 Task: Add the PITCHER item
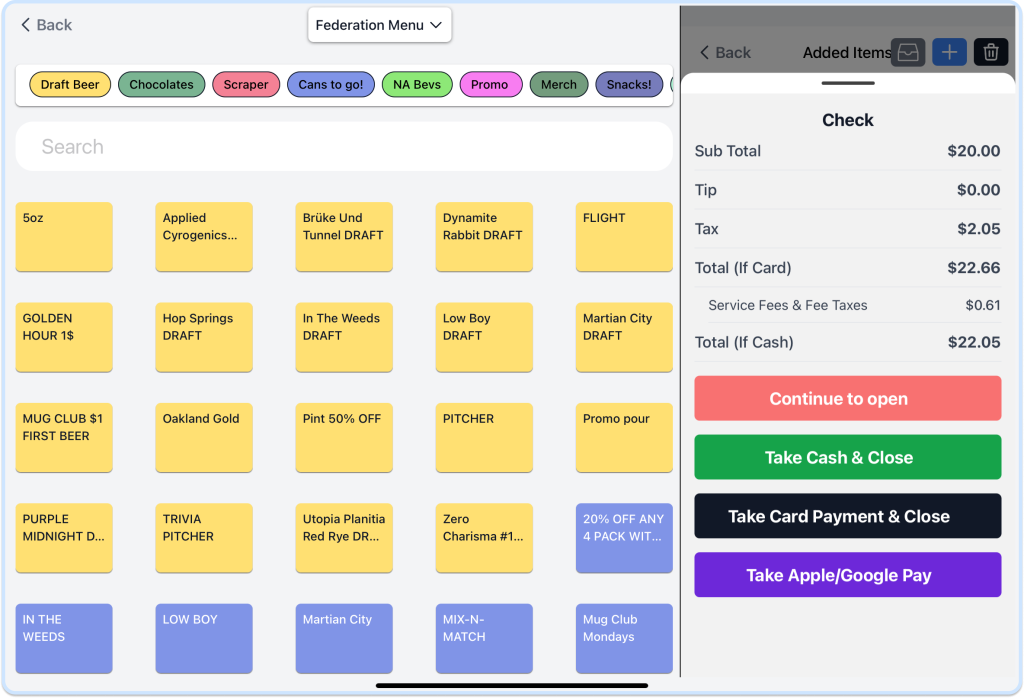[x=484, y=438]
